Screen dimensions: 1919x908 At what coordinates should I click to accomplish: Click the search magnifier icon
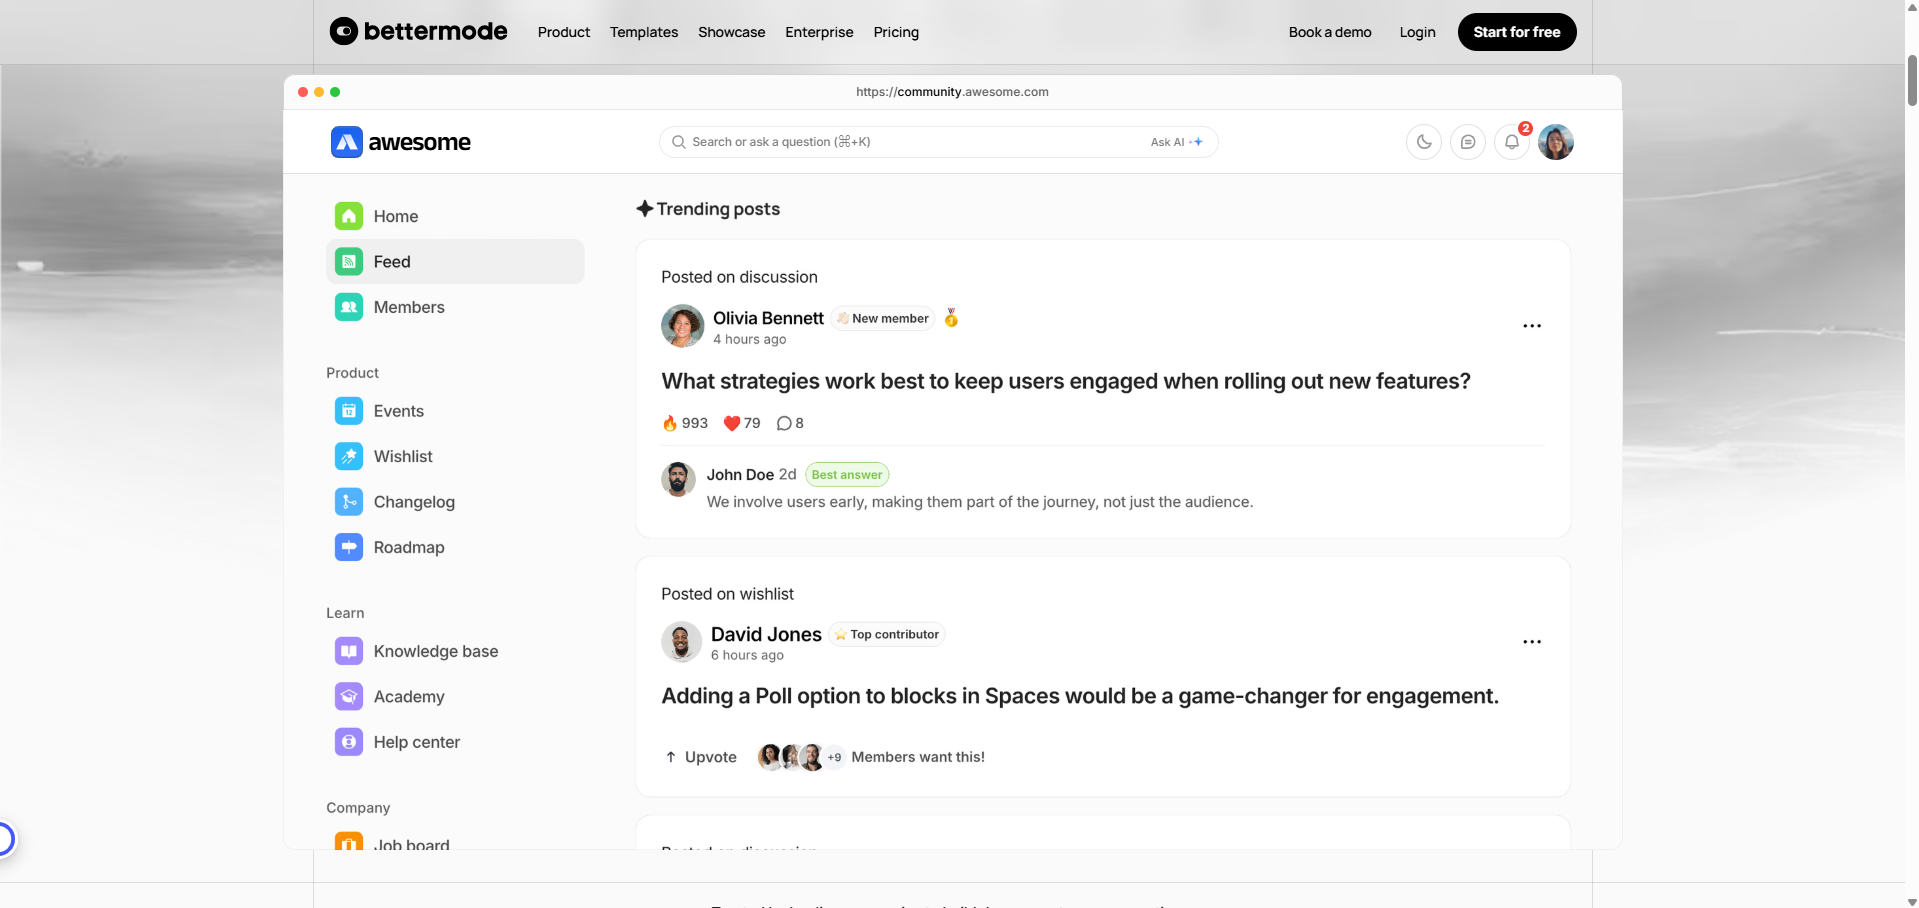[x=679, y=142]
